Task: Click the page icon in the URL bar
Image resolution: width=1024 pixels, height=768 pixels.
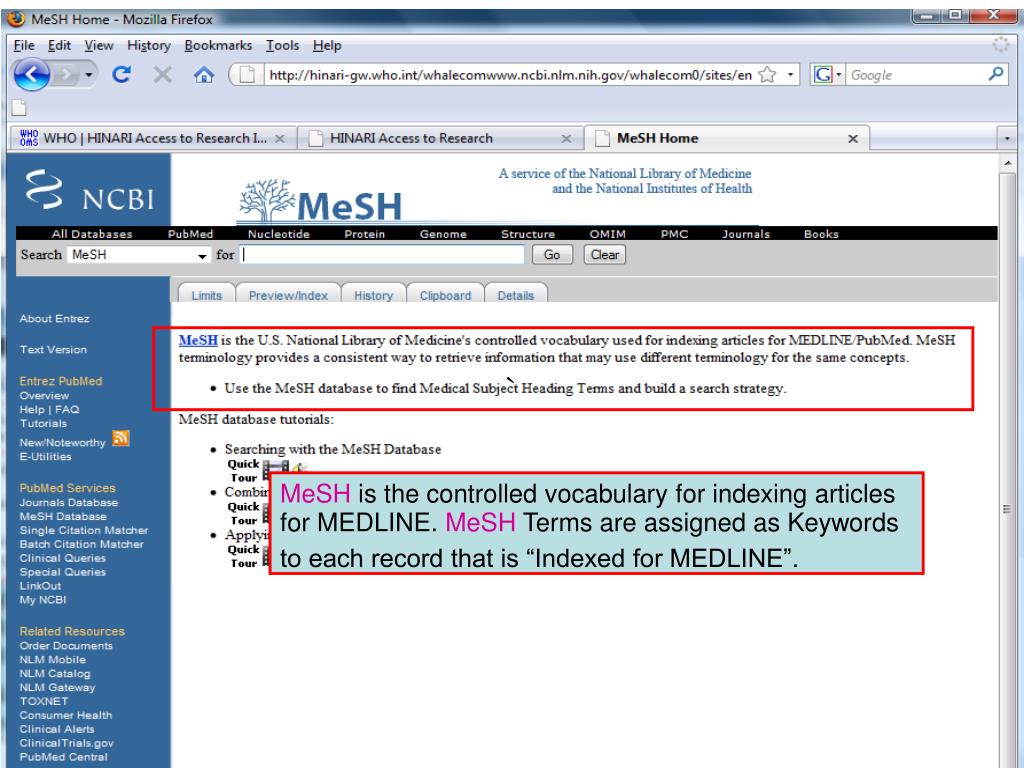Action: pyautogui.click(x=247, y=75)
